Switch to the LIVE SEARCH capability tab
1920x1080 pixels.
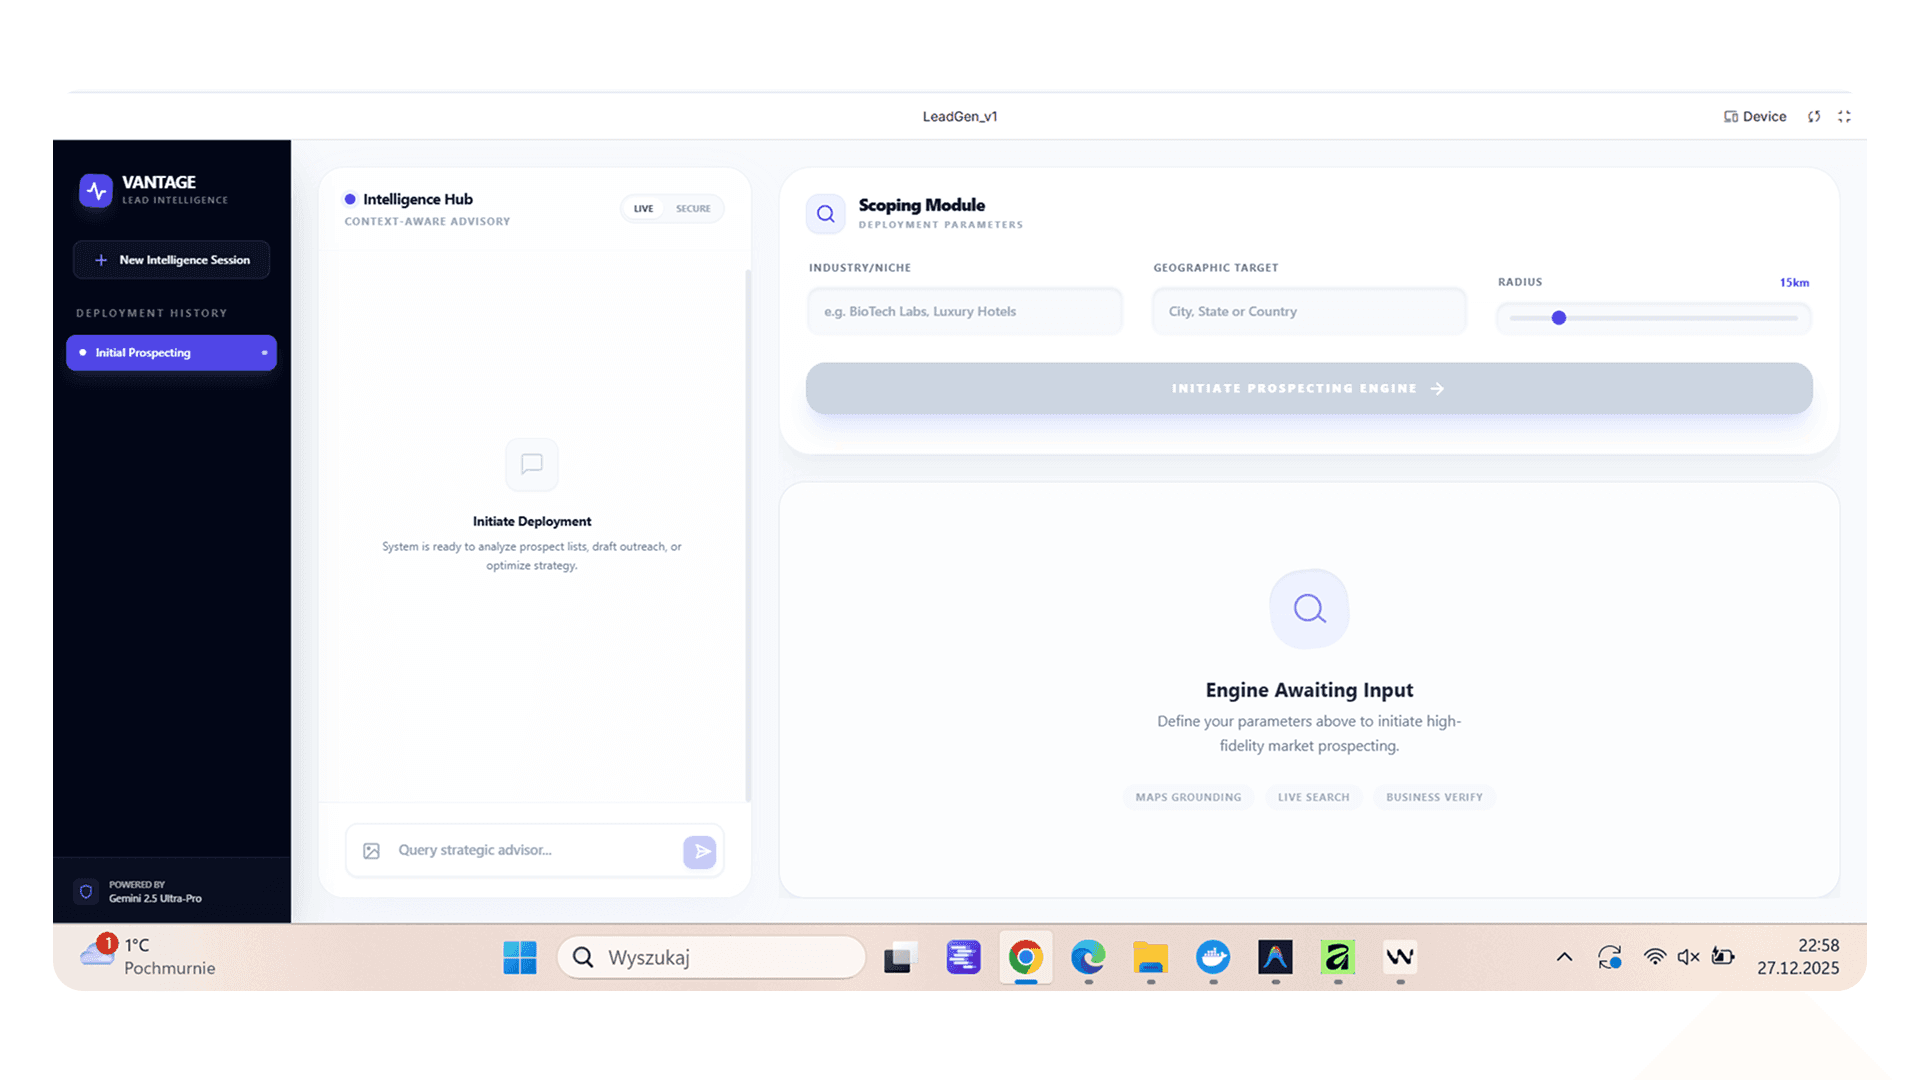coord(1313,797)
